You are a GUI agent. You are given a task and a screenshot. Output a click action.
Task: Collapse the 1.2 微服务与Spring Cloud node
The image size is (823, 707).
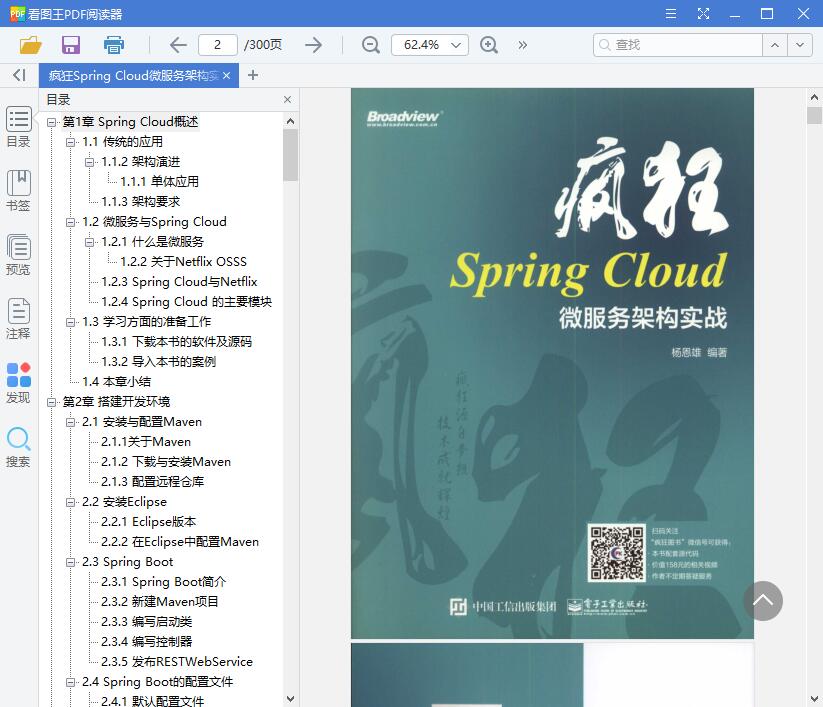[x=70, y=222]
